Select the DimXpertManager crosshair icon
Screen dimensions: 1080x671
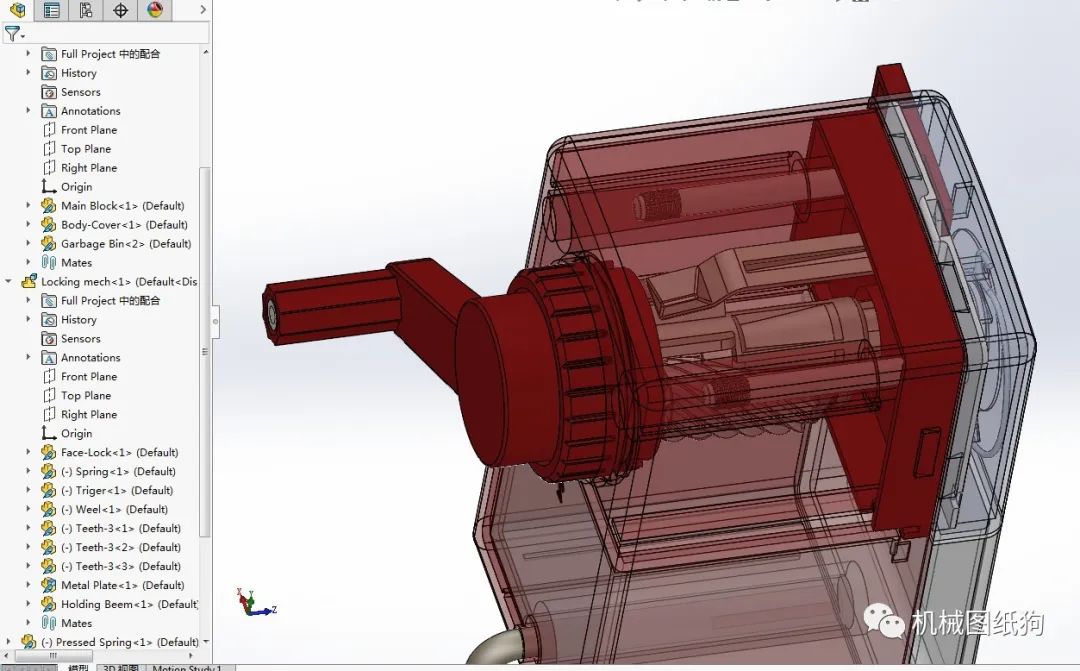click(122, 11)
